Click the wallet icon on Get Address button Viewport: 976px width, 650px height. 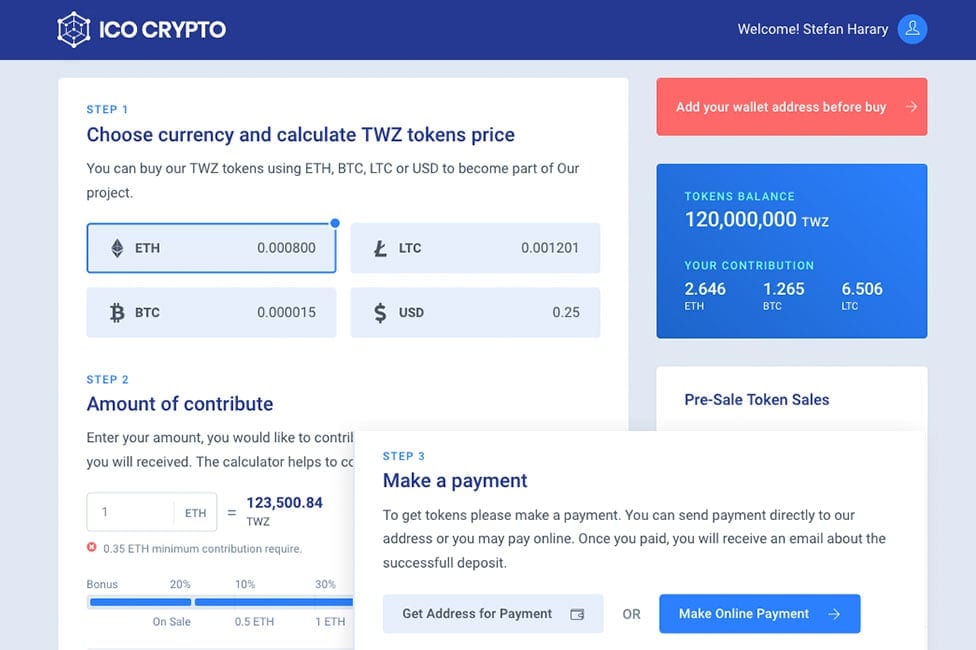click(x=577, y=614)
